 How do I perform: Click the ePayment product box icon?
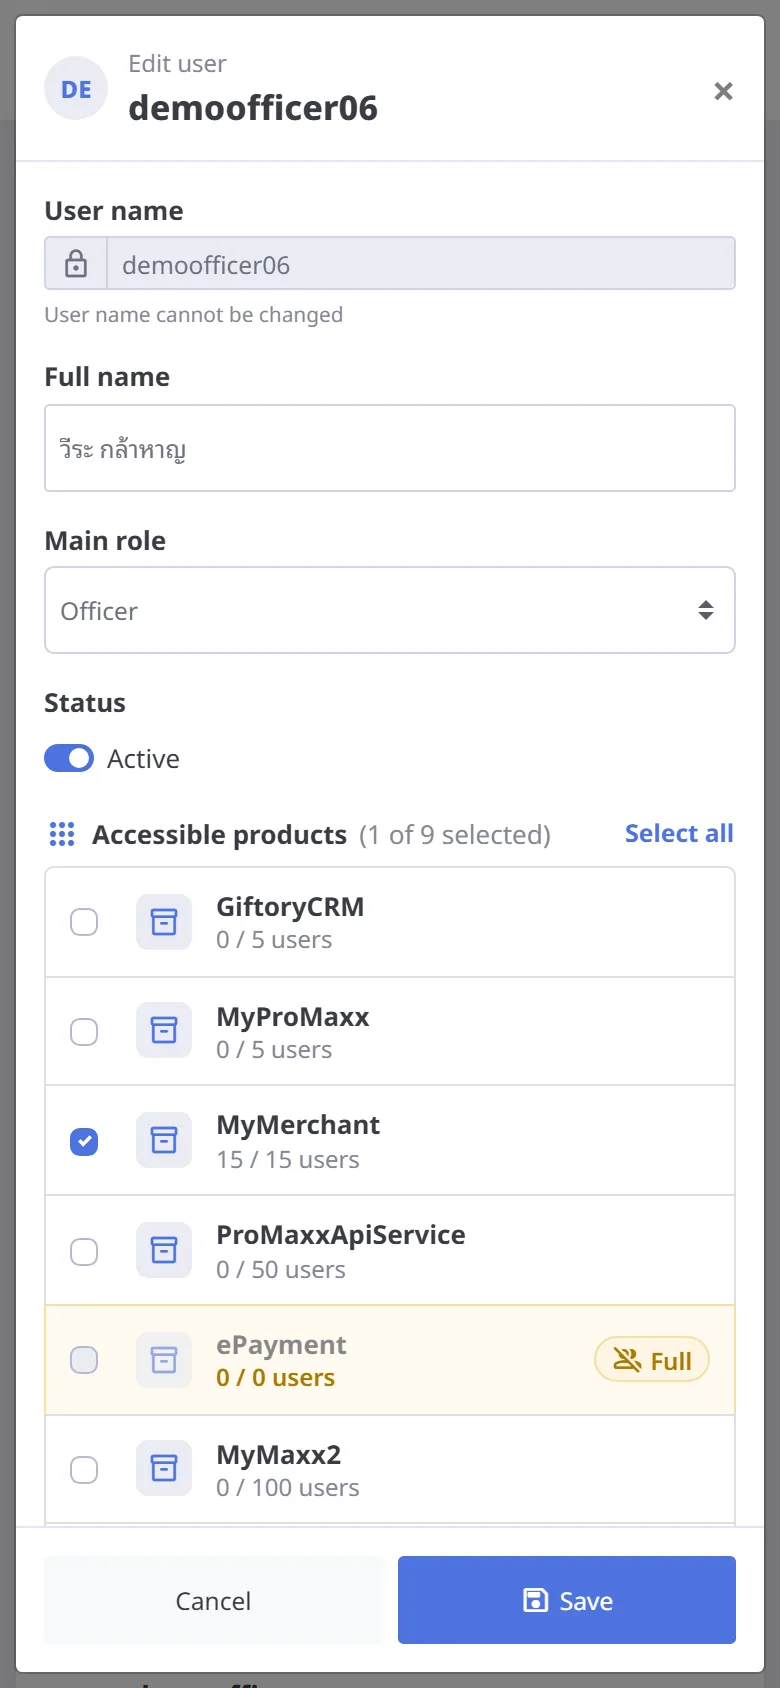click(x=164, y=1360)
